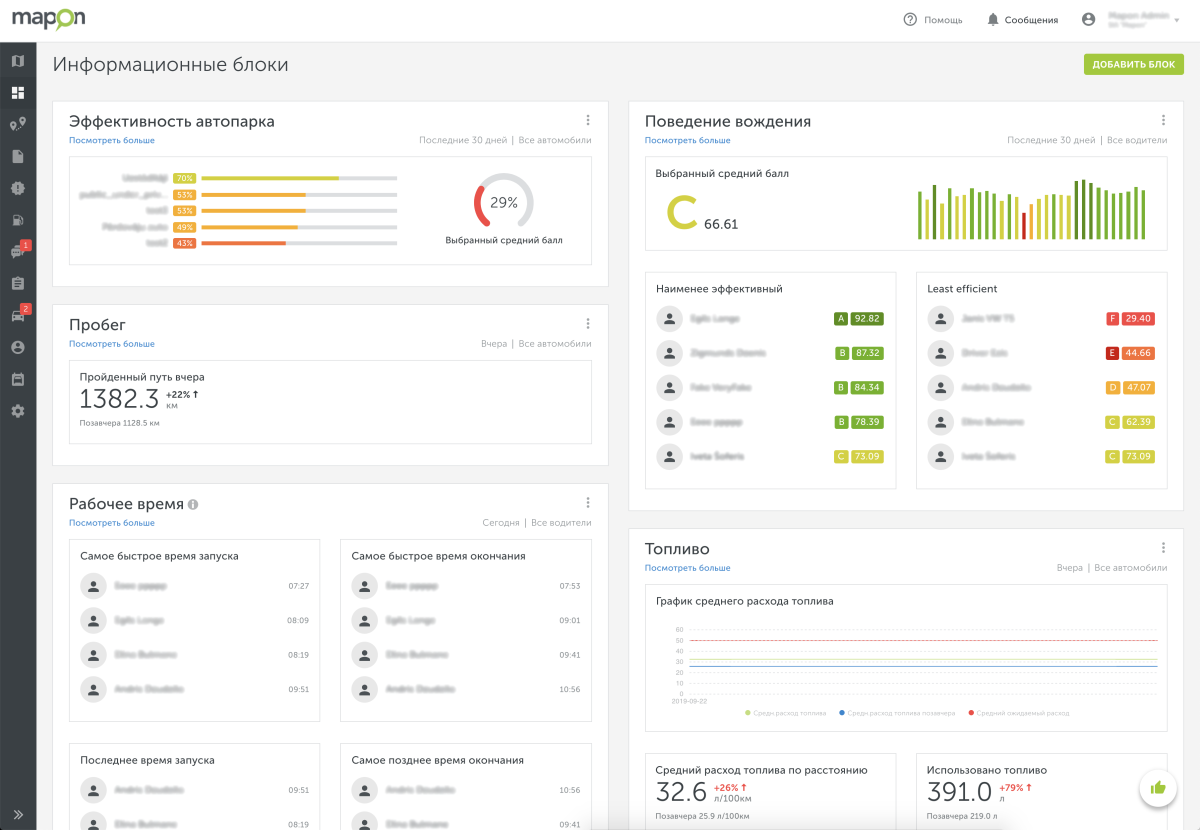Open the fuel pump sidebar icon
Image resolution: width=1200 pixels, height=830 pixels.
pos(17,220)
